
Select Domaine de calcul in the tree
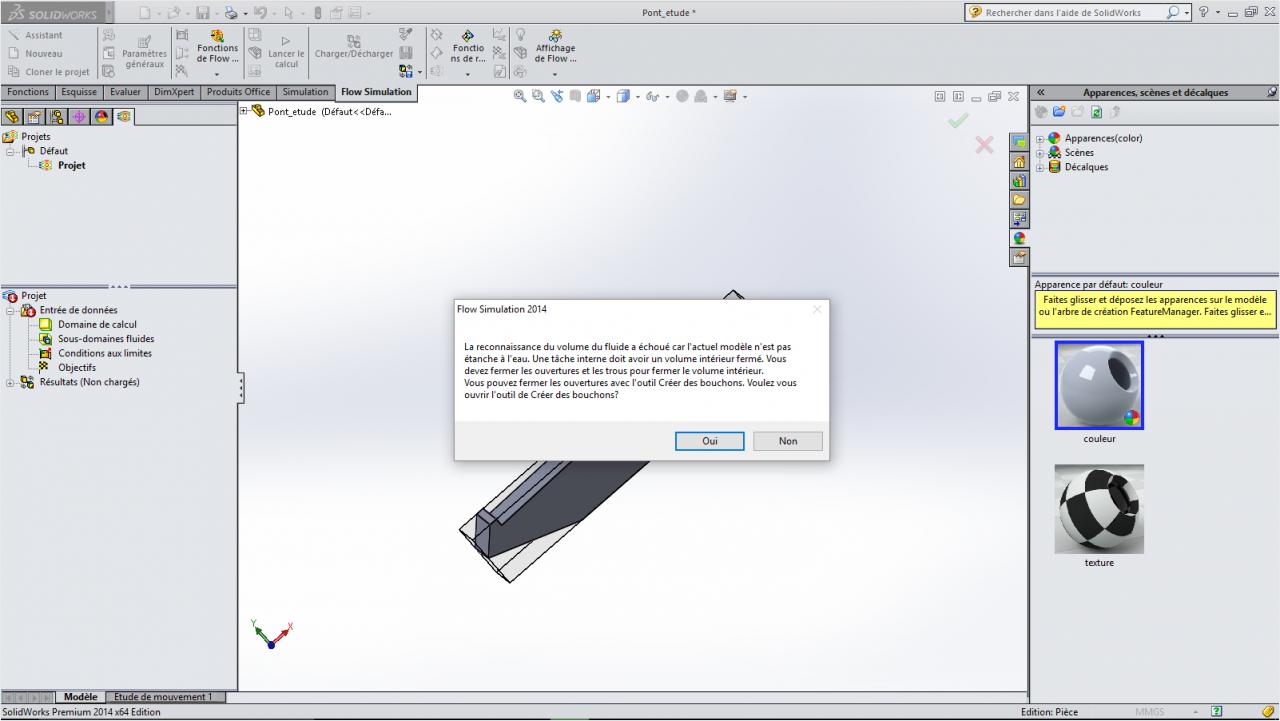click(97, 325)
